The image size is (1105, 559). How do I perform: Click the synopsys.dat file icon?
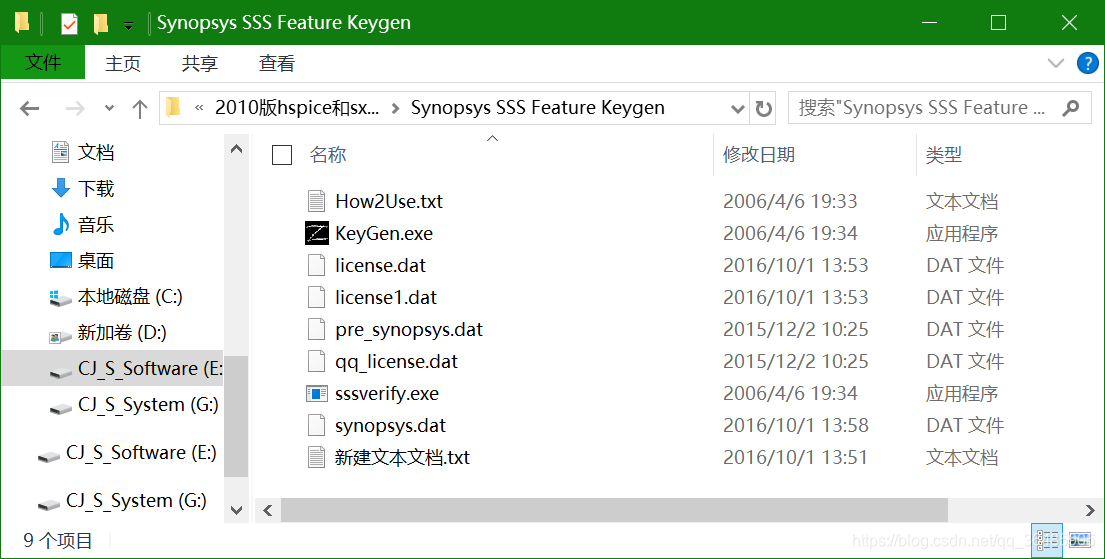(316, 426)
